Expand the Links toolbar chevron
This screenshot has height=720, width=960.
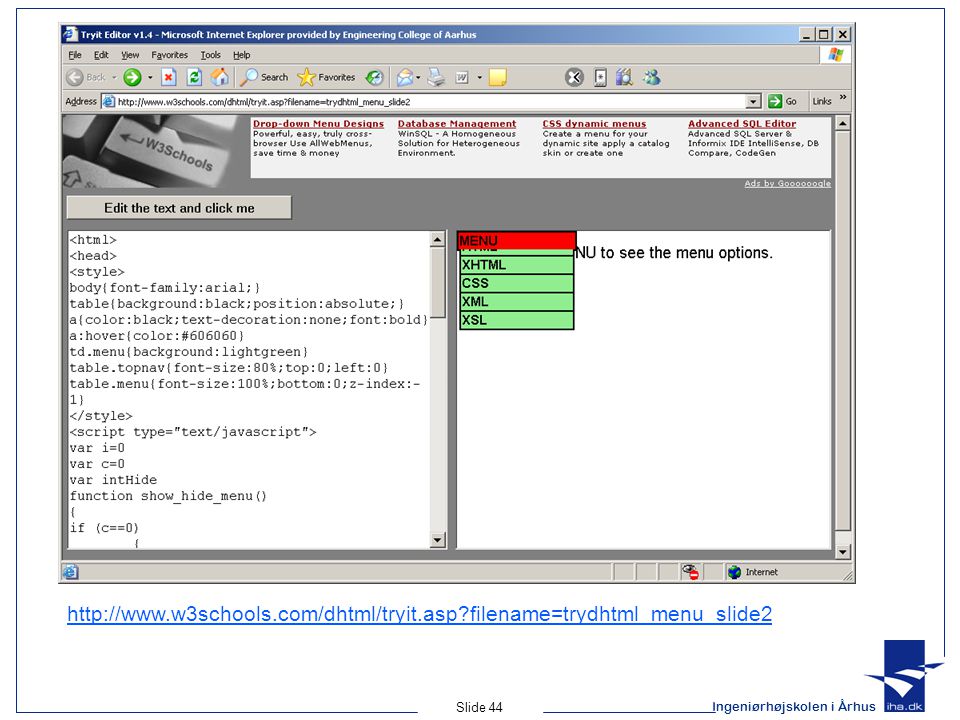[843, 97]
